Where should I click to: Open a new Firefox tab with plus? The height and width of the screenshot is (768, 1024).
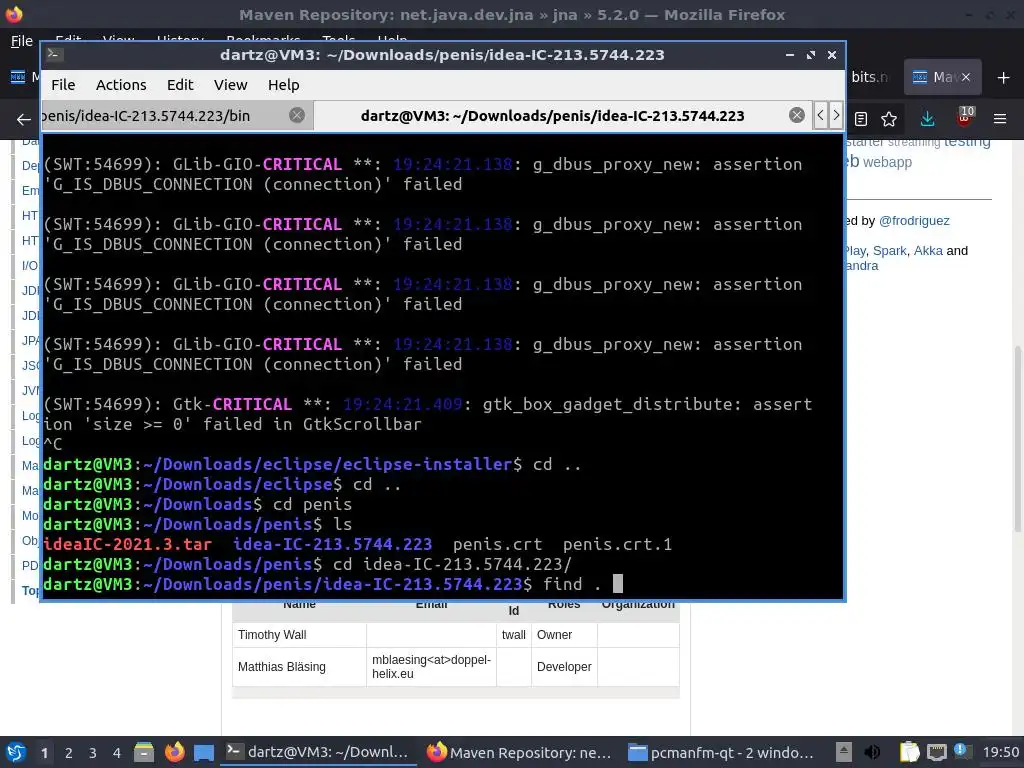click(x=1004, y=78)
